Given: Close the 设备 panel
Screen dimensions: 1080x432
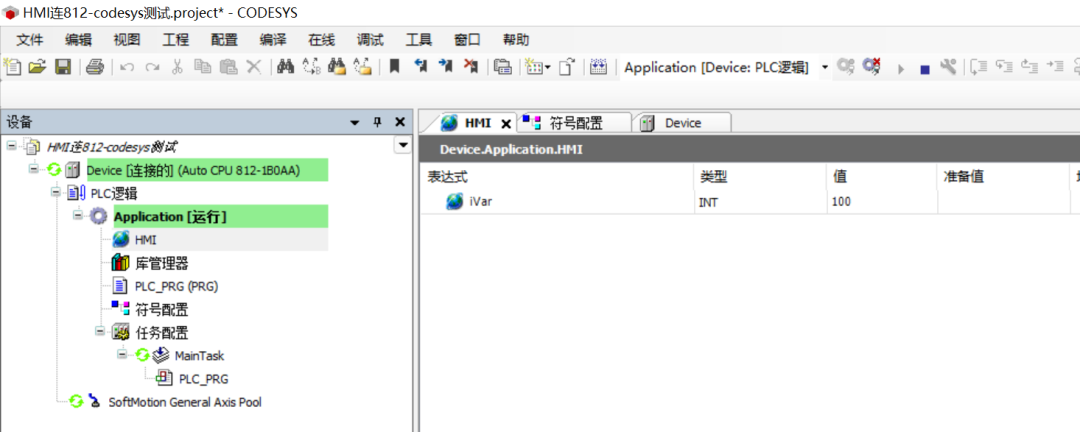Looking at the screenshot, I should tap(399, 123).
